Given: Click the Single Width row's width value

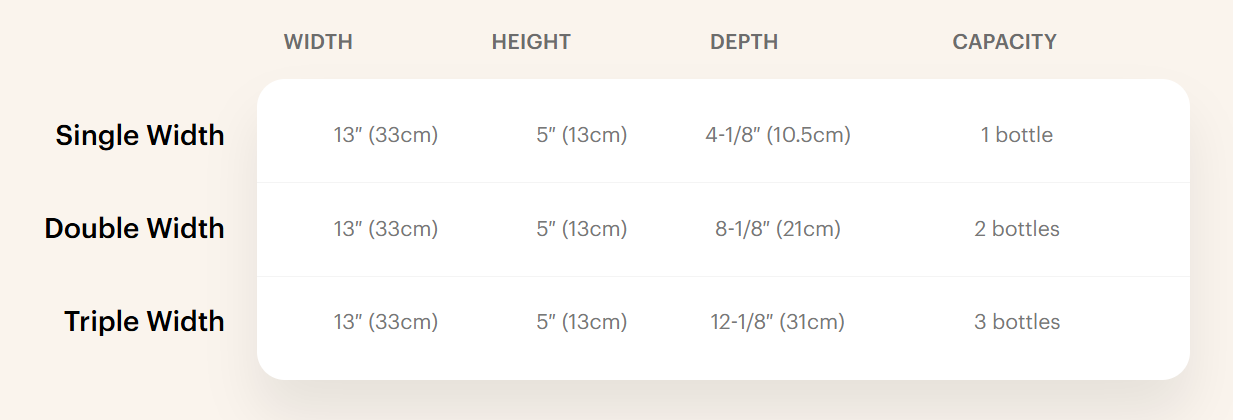Looking at the screenshot, I should click(386, 135).
